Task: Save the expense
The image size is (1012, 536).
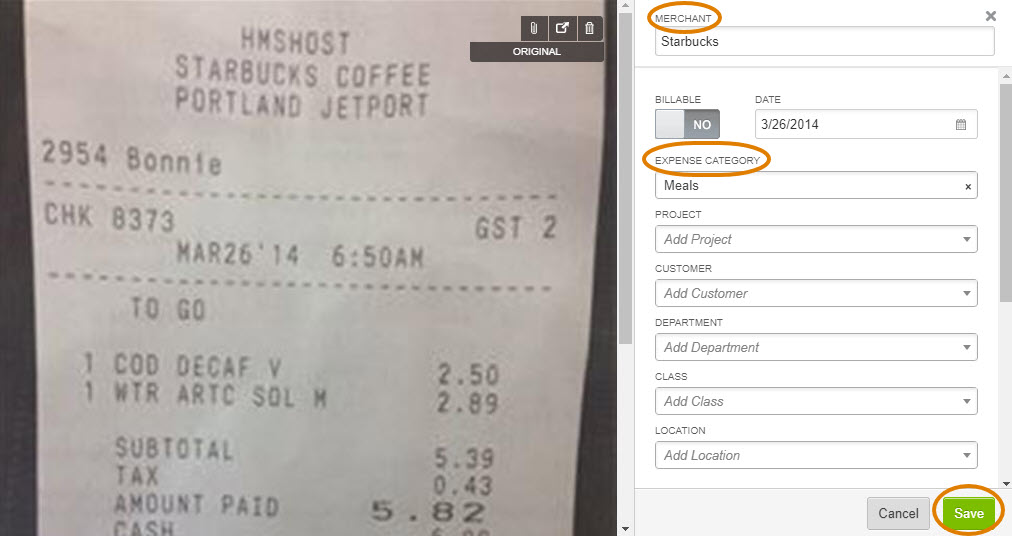Action: click(x=968, y=513)
